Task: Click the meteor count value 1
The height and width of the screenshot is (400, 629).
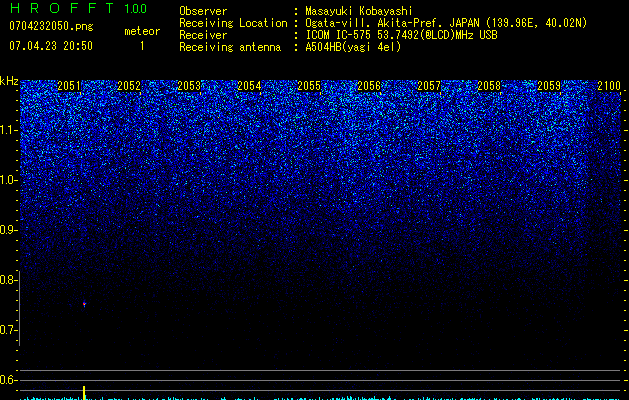Action: tap(142, 46)
